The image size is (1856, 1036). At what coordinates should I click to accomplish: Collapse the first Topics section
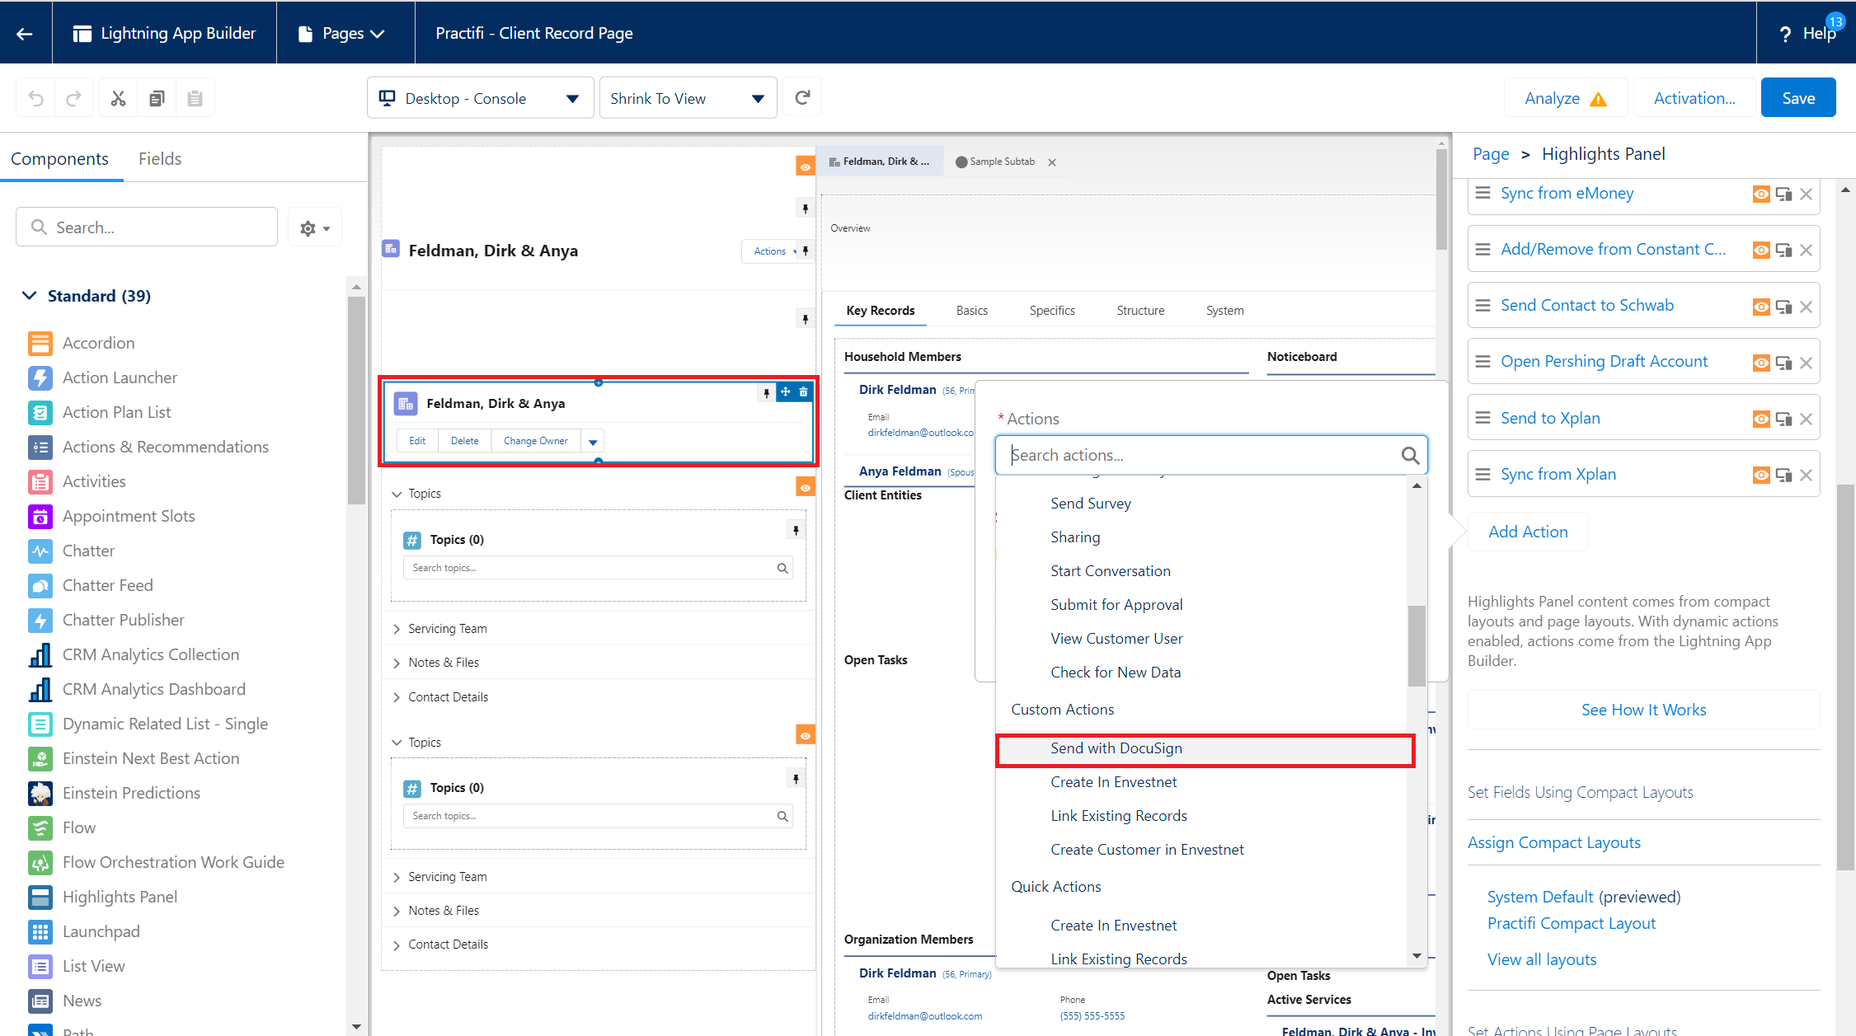pos(397,494)
